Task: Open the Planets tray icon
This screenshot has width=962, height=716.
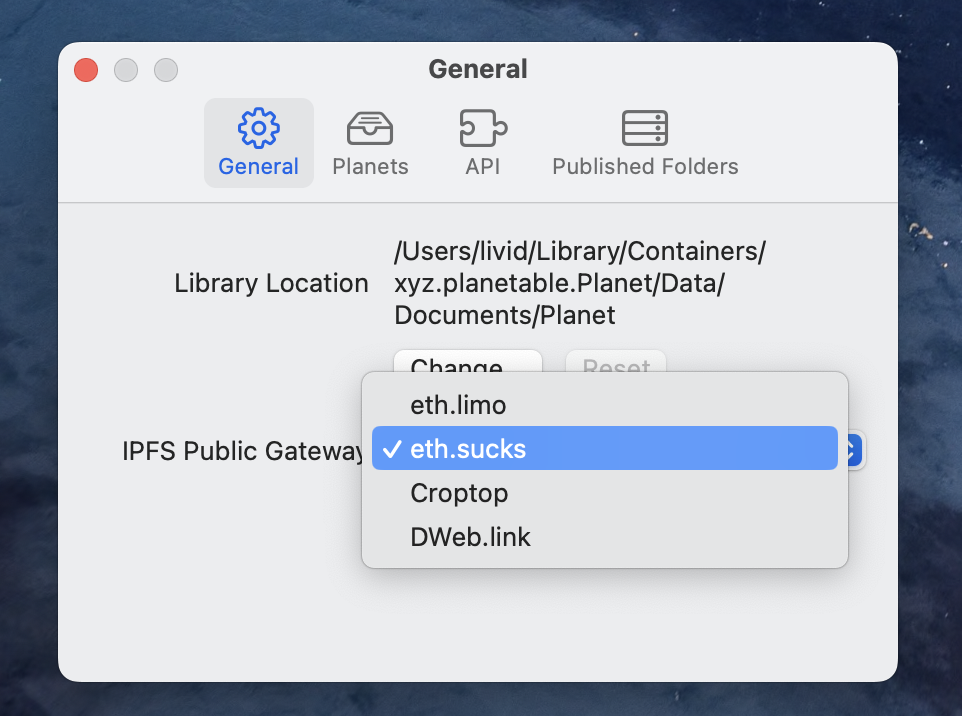Action: (370, 128)
